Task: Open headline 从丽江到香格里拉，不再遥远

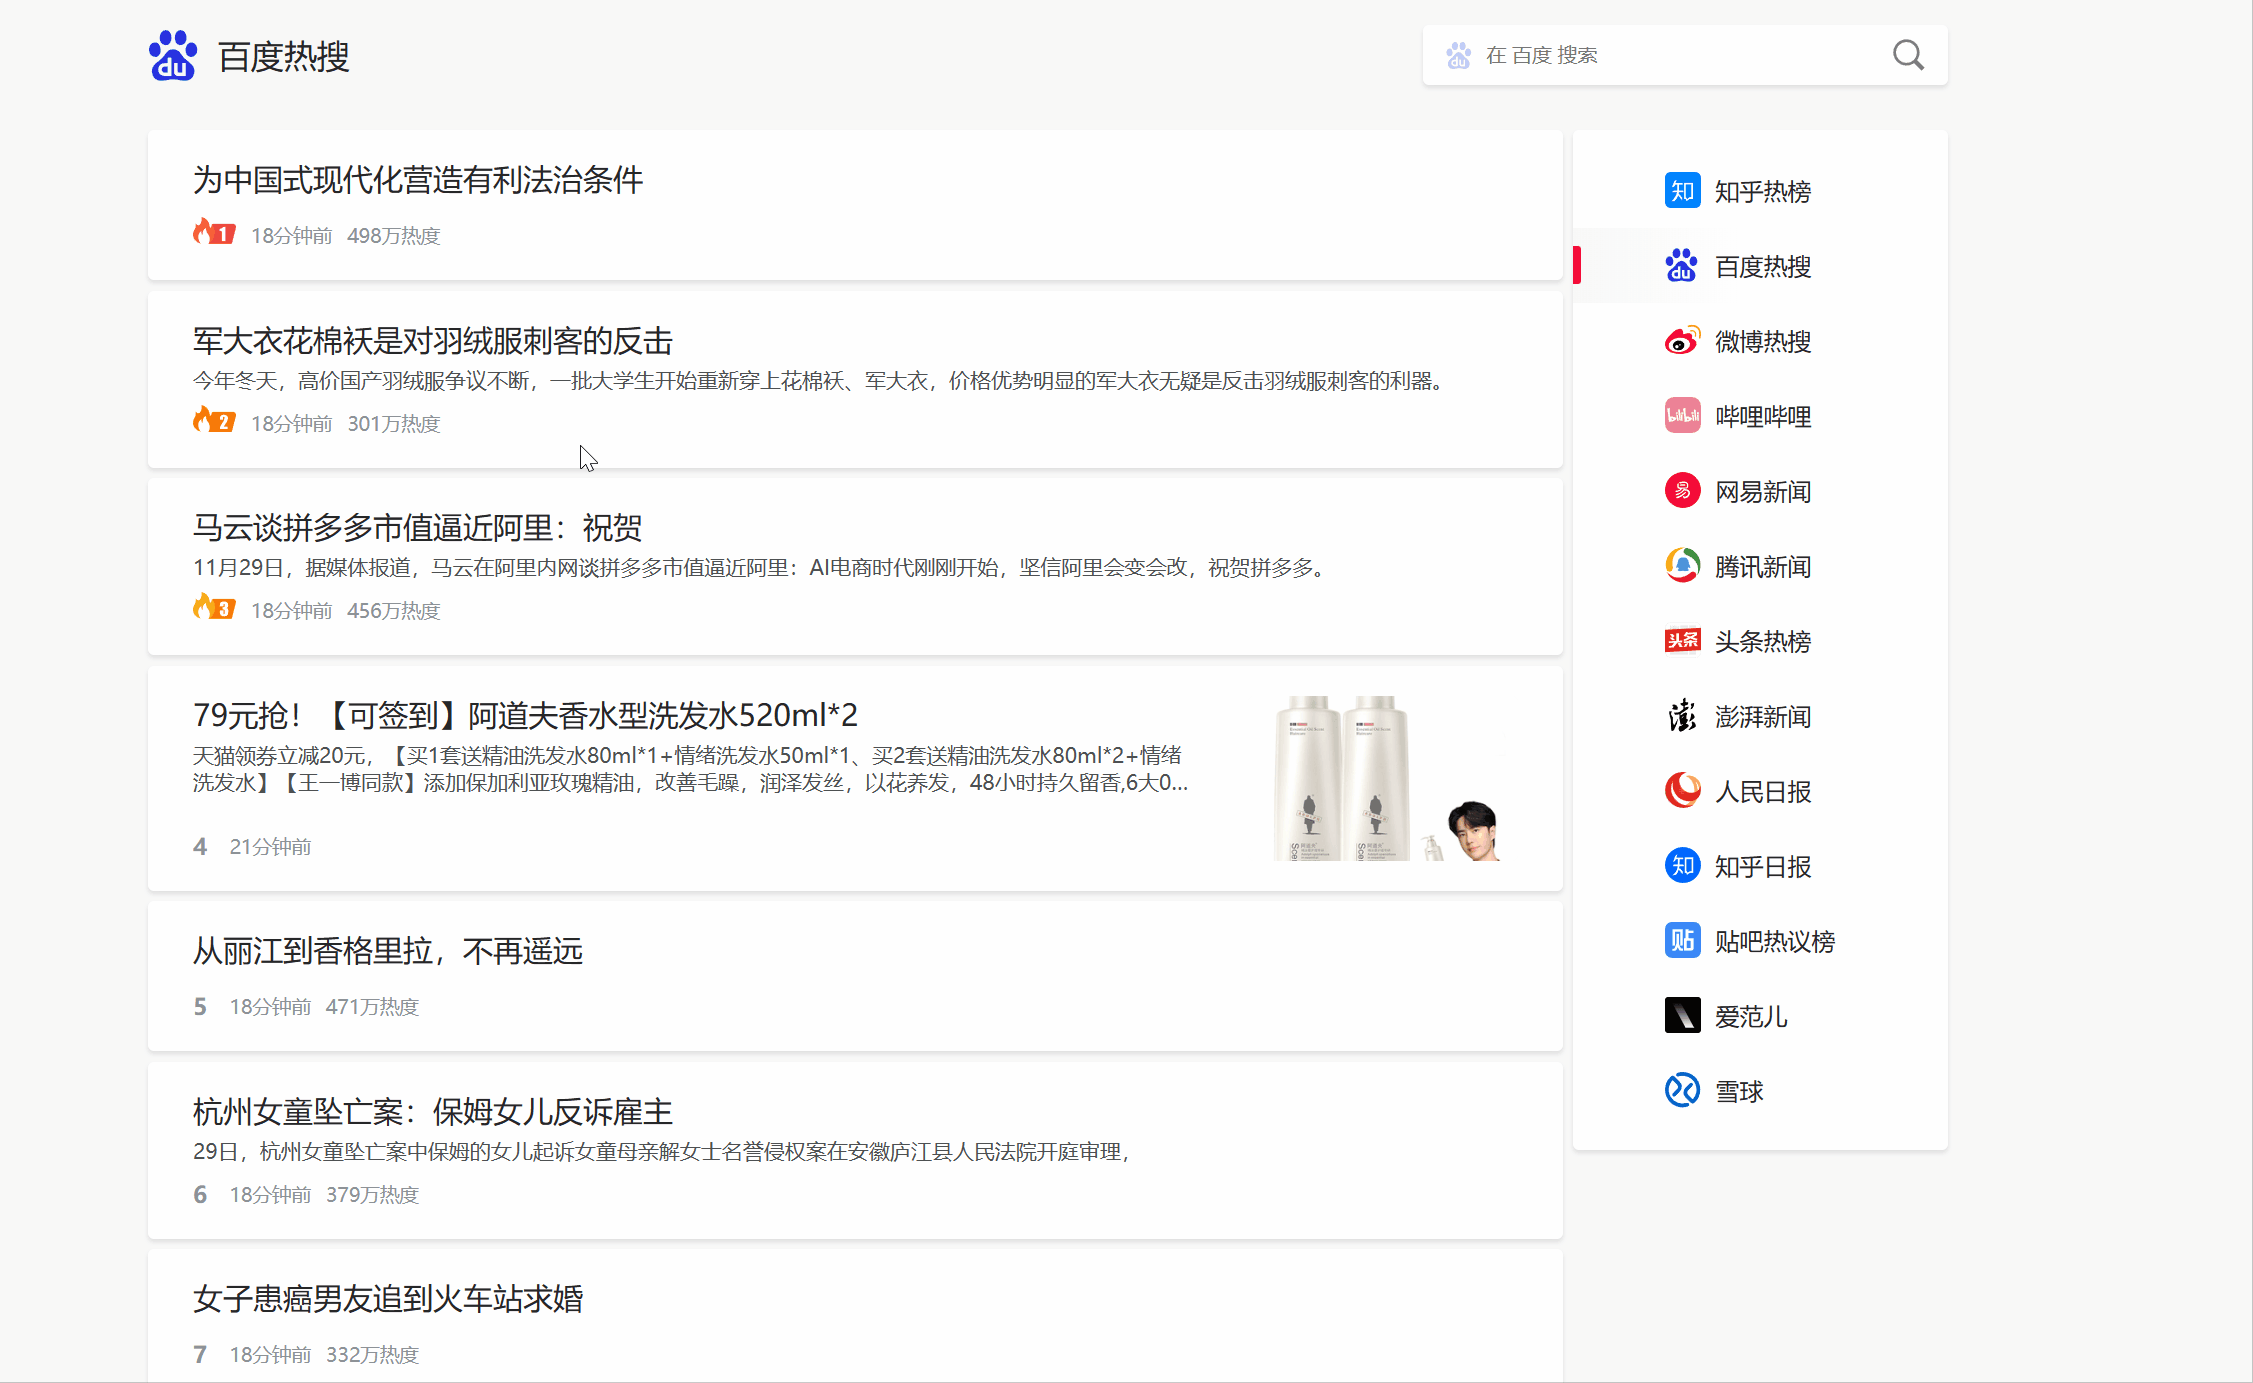Action: pyautogui.click(x=388, y=950)
